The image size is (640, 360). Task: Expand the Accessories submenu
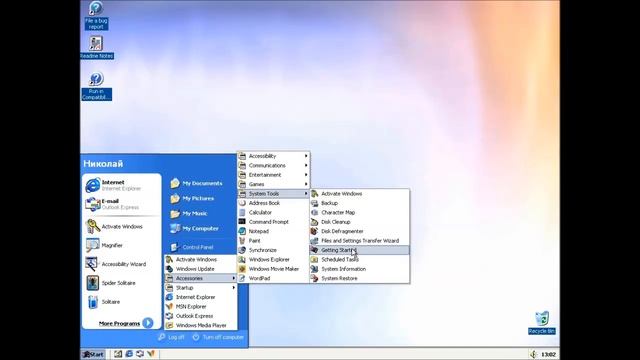tap(200, 278)
